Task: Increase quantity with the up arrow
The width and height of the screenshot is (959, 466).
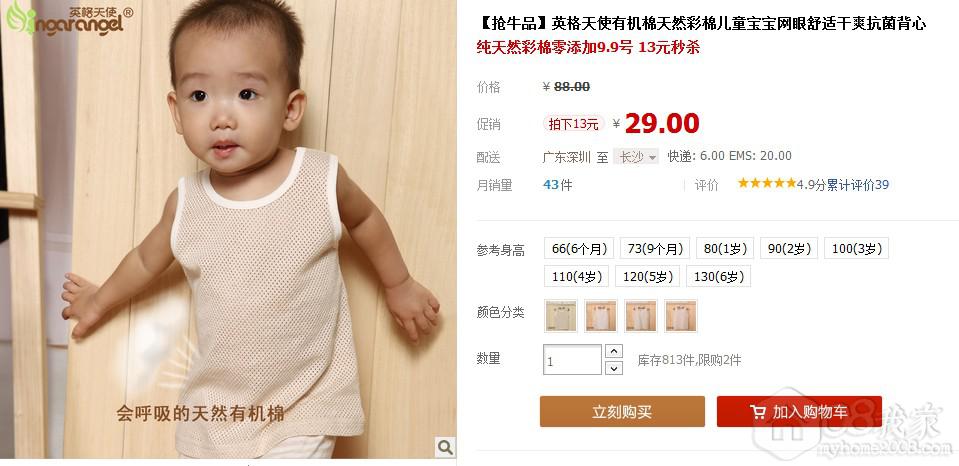Action: click(x=613, y=351)
